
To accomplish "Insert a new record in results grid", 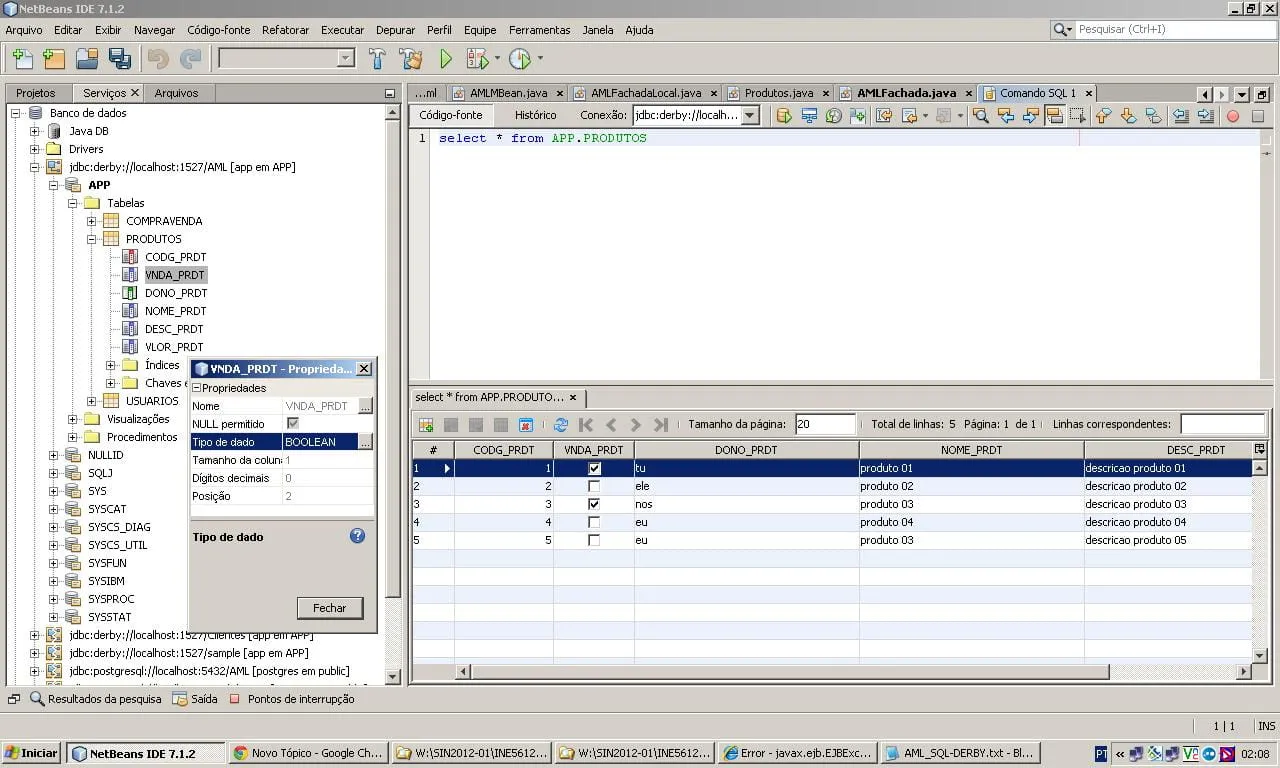I will (x=426, y=425).
